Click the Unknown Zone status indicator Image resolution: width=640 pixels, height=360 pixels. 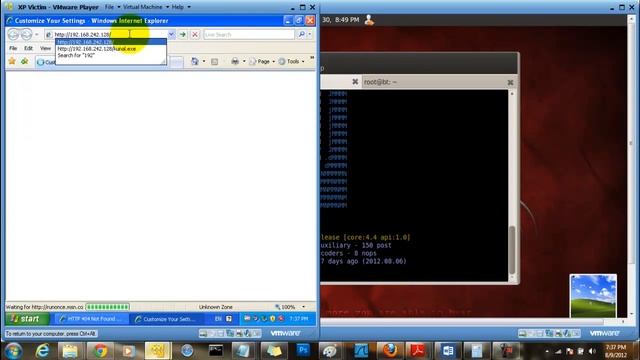[216, 307]
